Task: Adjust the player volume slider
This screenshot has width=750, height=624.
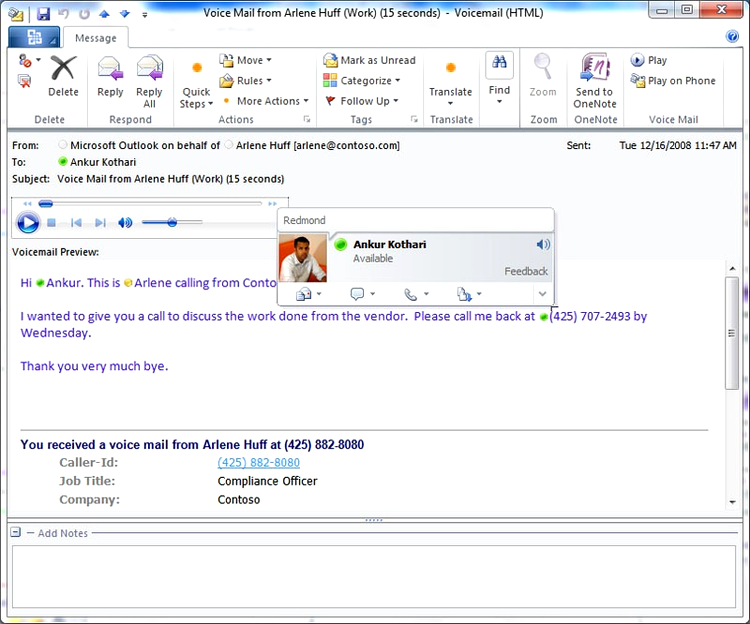Action: (x=172, y=222)
